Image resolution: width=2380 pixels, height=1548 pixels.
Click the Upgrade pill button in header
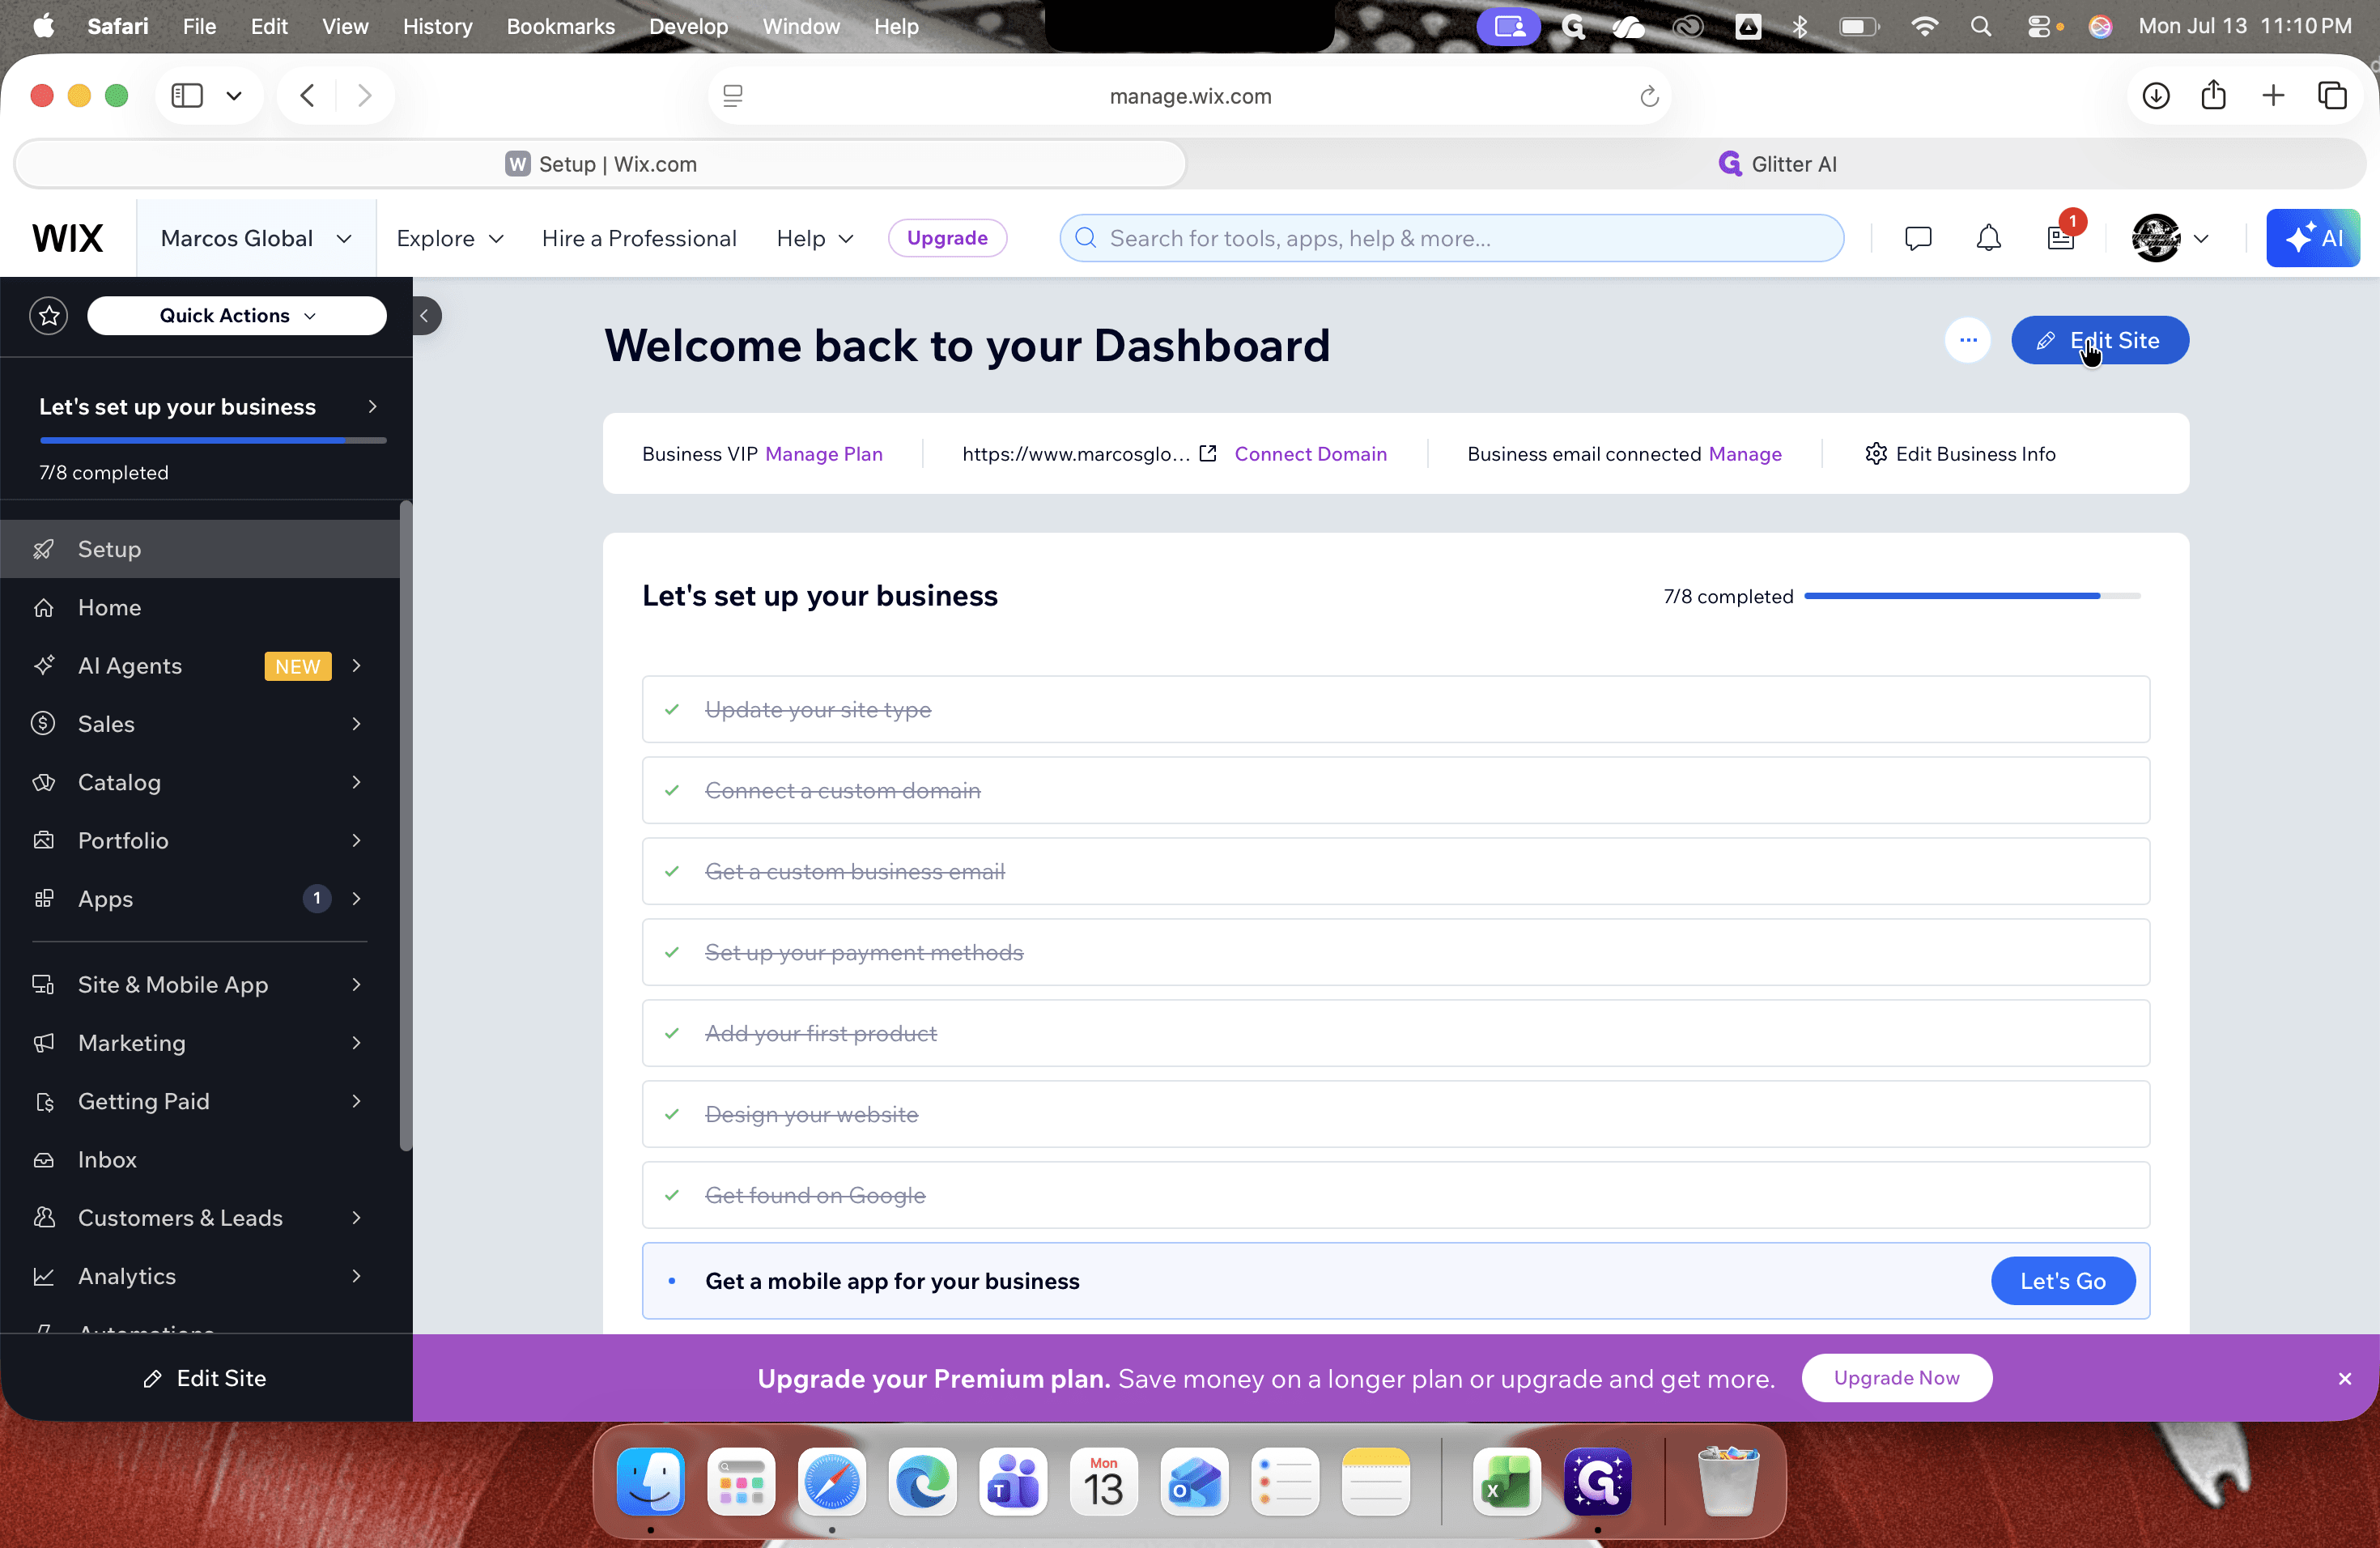(x=947, y=238)
